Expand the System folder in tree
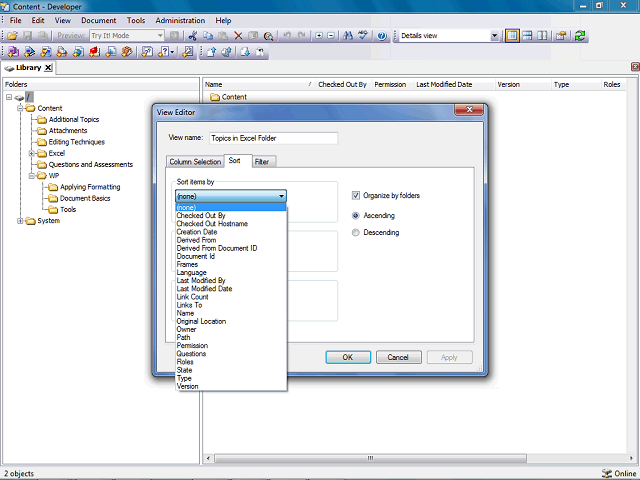The width and height of the screenshot is (640, 480). pos(20,221)
